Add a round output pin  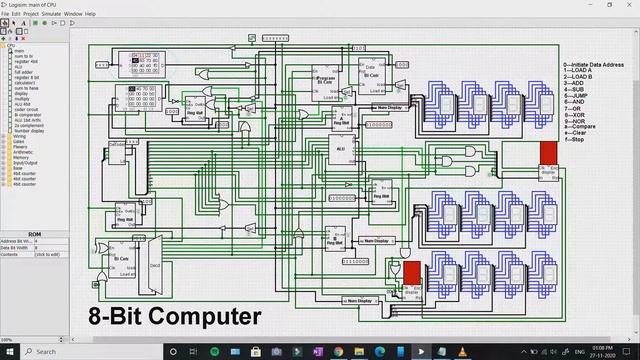[x=44, y=23]
